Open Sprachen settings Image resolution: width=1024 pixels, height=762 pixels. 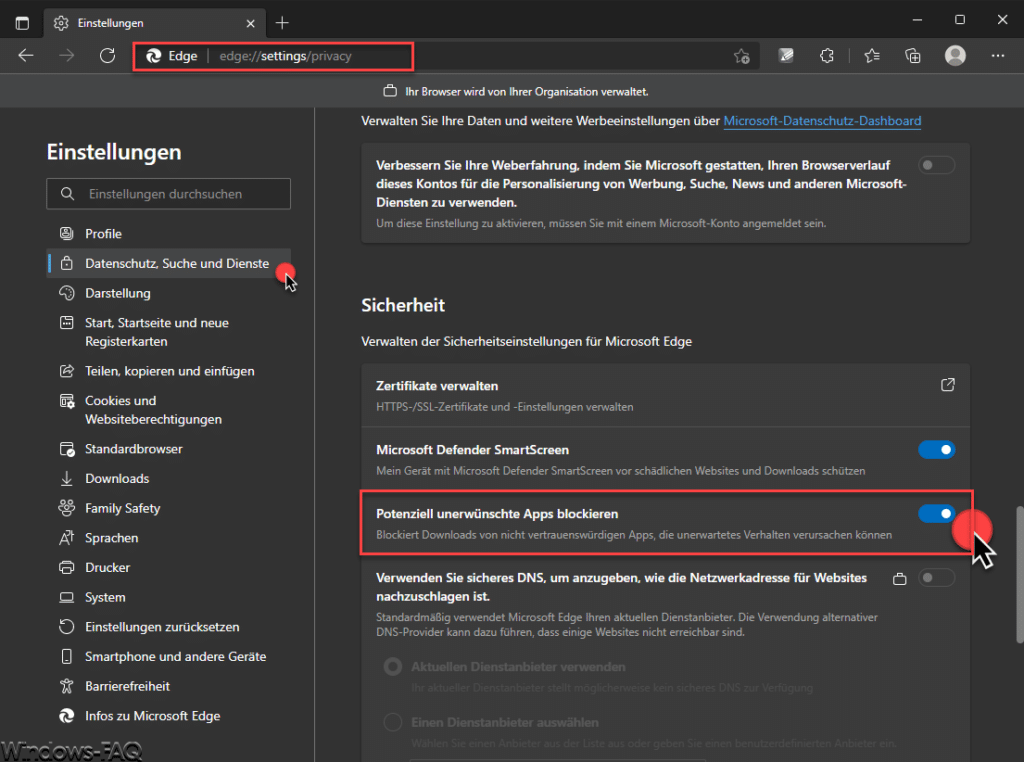[168, 538]
